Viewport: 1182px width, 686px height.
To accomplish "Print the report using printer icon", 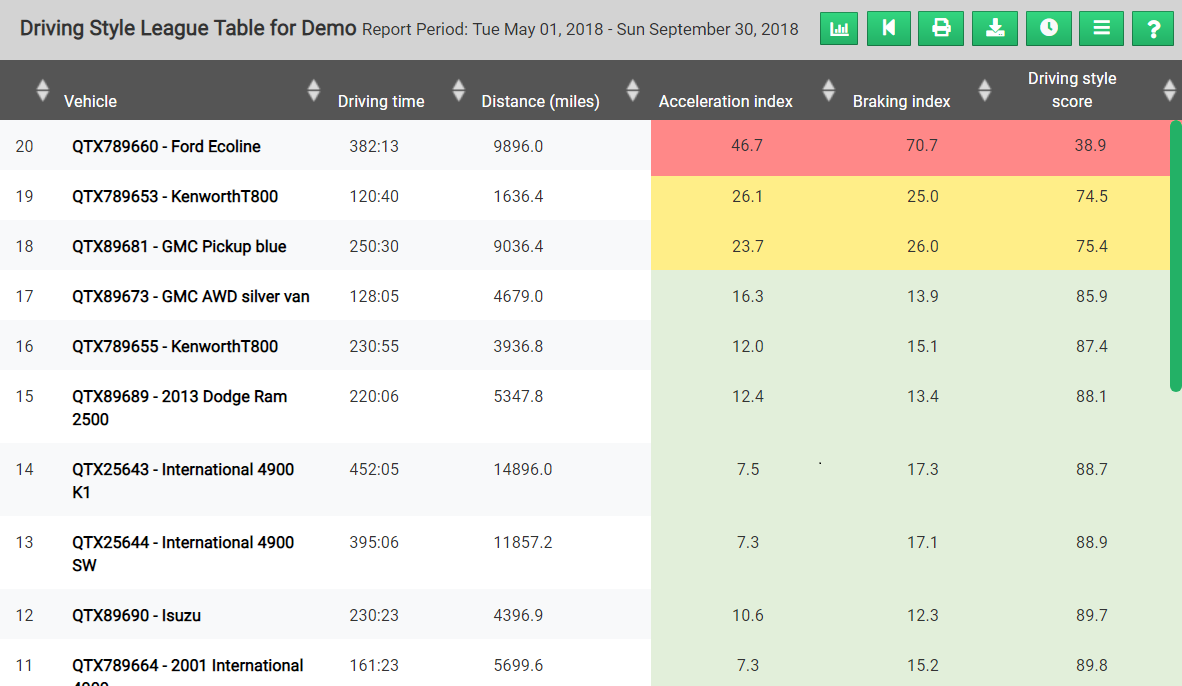I will pyautogui.click(x=941, y=29).
